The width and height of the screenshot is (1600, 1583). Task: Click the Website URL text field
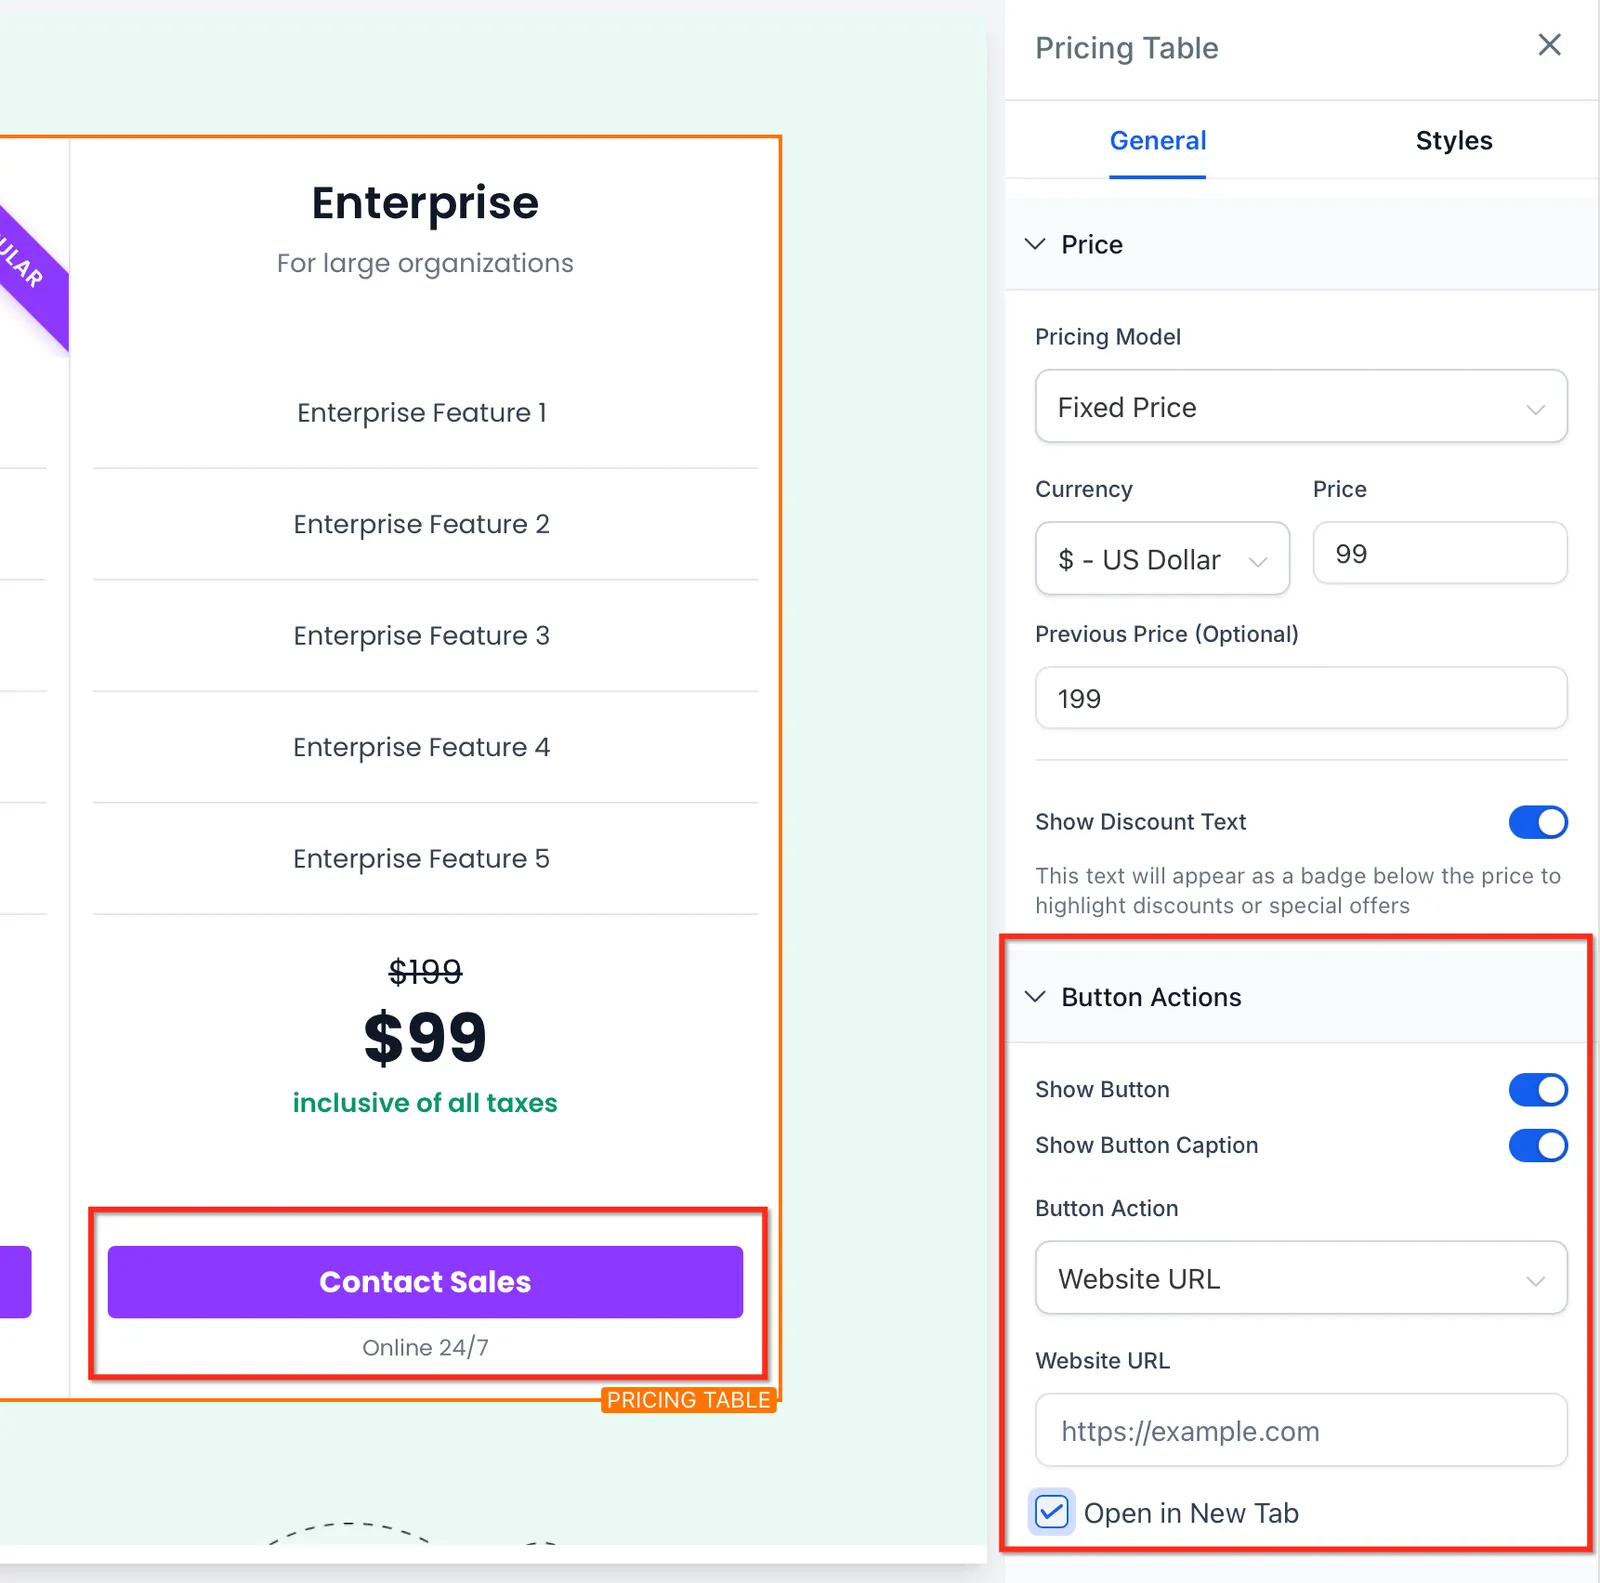click(x=1301, y=1431)
